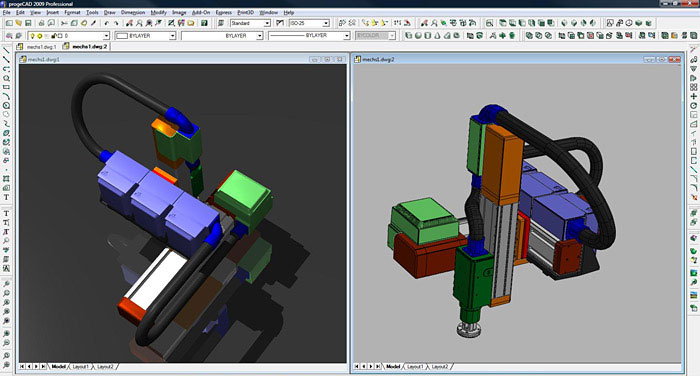Click the sphere solid icon in the toolbar
Screen dimensions: 700x376
coord(418,35)
